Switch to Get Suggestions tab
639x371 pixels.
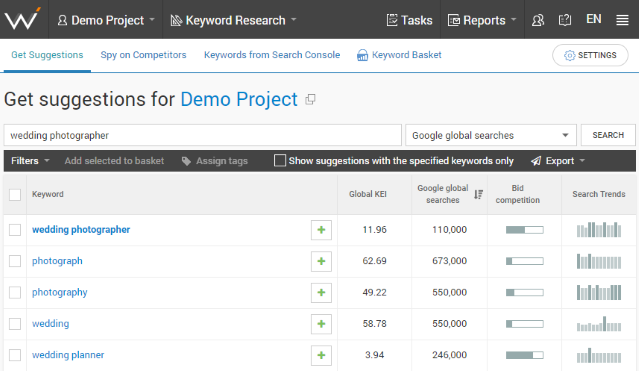pos(47,55)
